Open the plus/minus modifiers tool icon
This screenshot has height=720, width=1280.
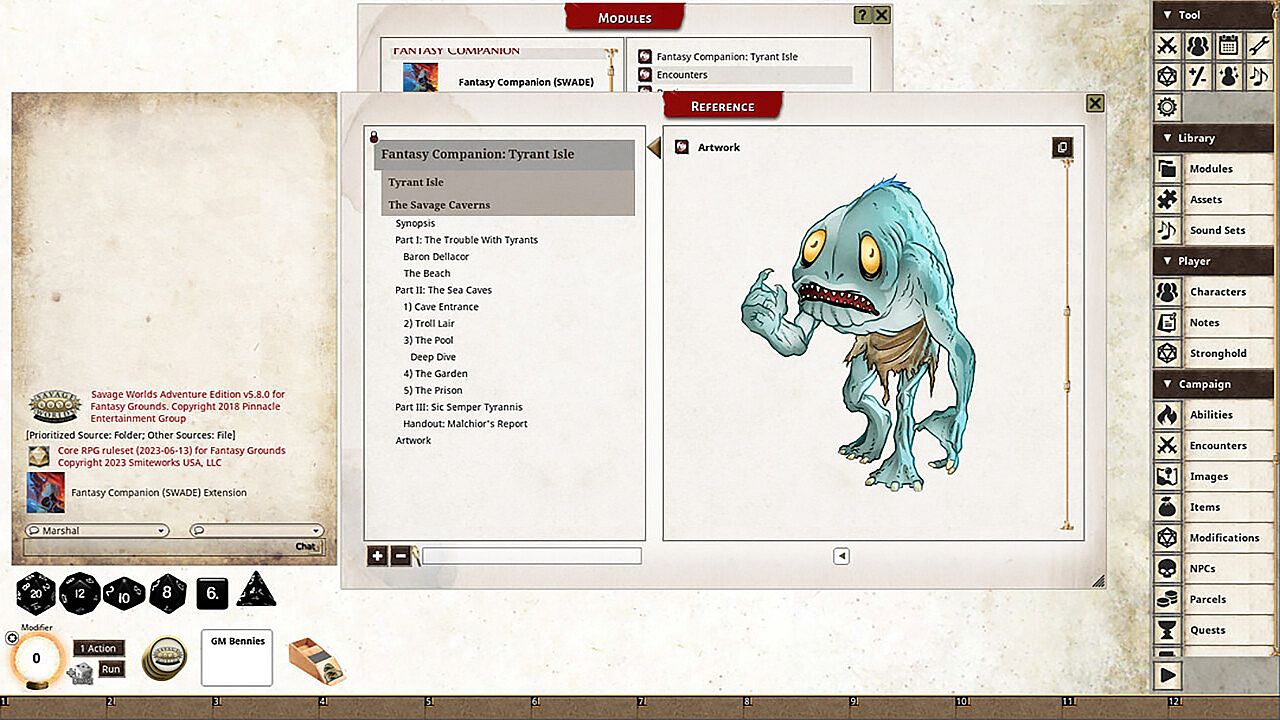tap(1198, 76)
